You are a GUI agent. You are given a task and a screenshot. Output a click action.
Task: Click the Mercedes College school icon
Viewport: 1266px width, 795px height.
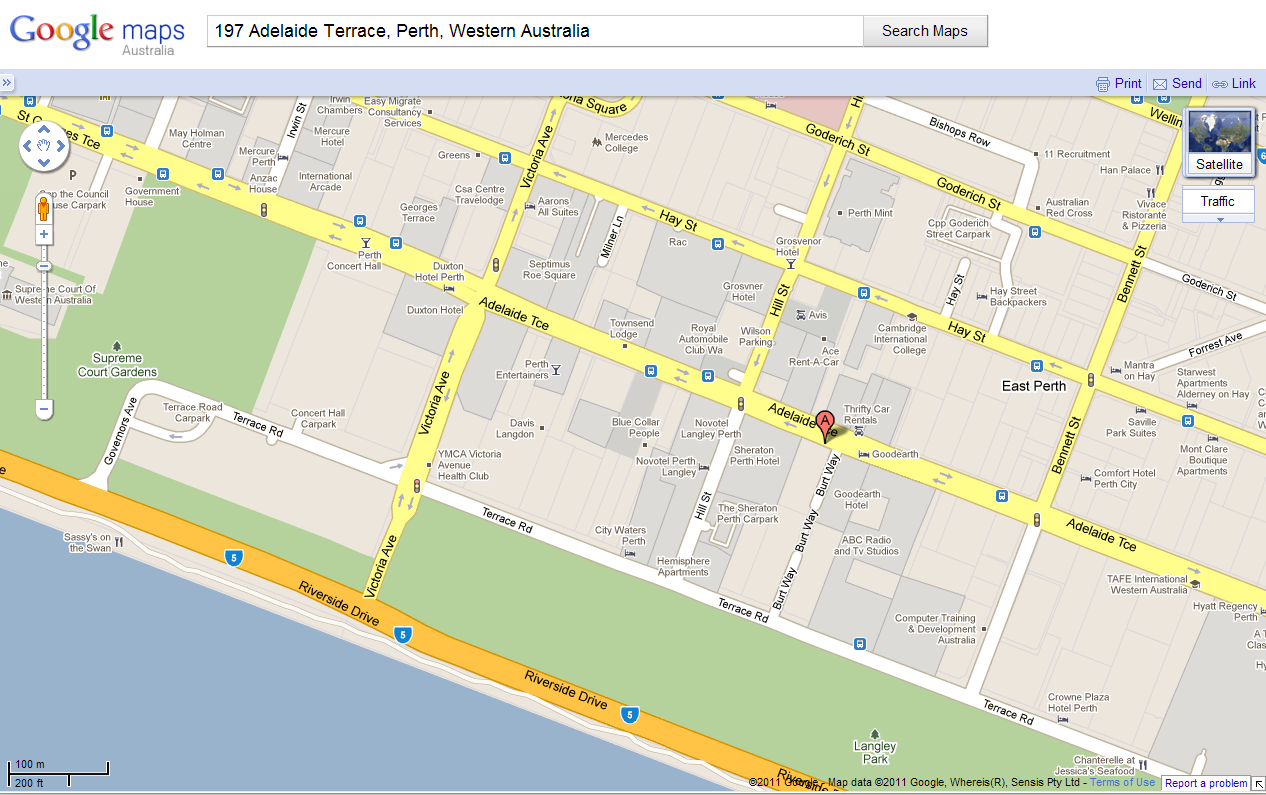597,143
